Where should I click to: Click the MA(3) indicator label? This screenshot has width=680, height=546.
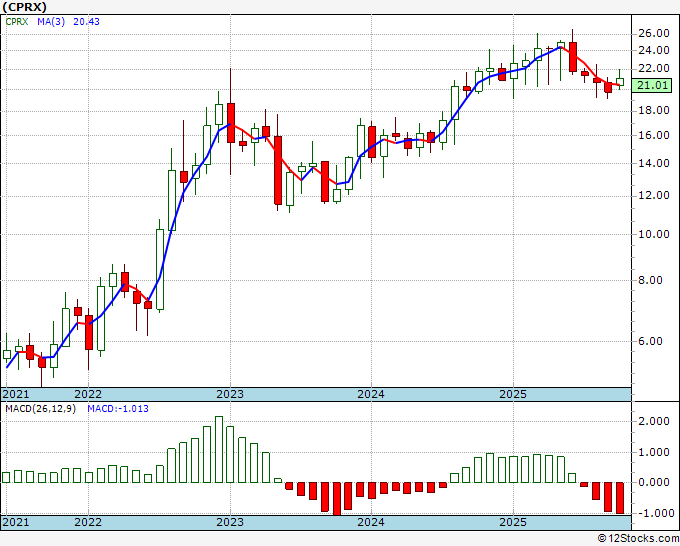51,21
